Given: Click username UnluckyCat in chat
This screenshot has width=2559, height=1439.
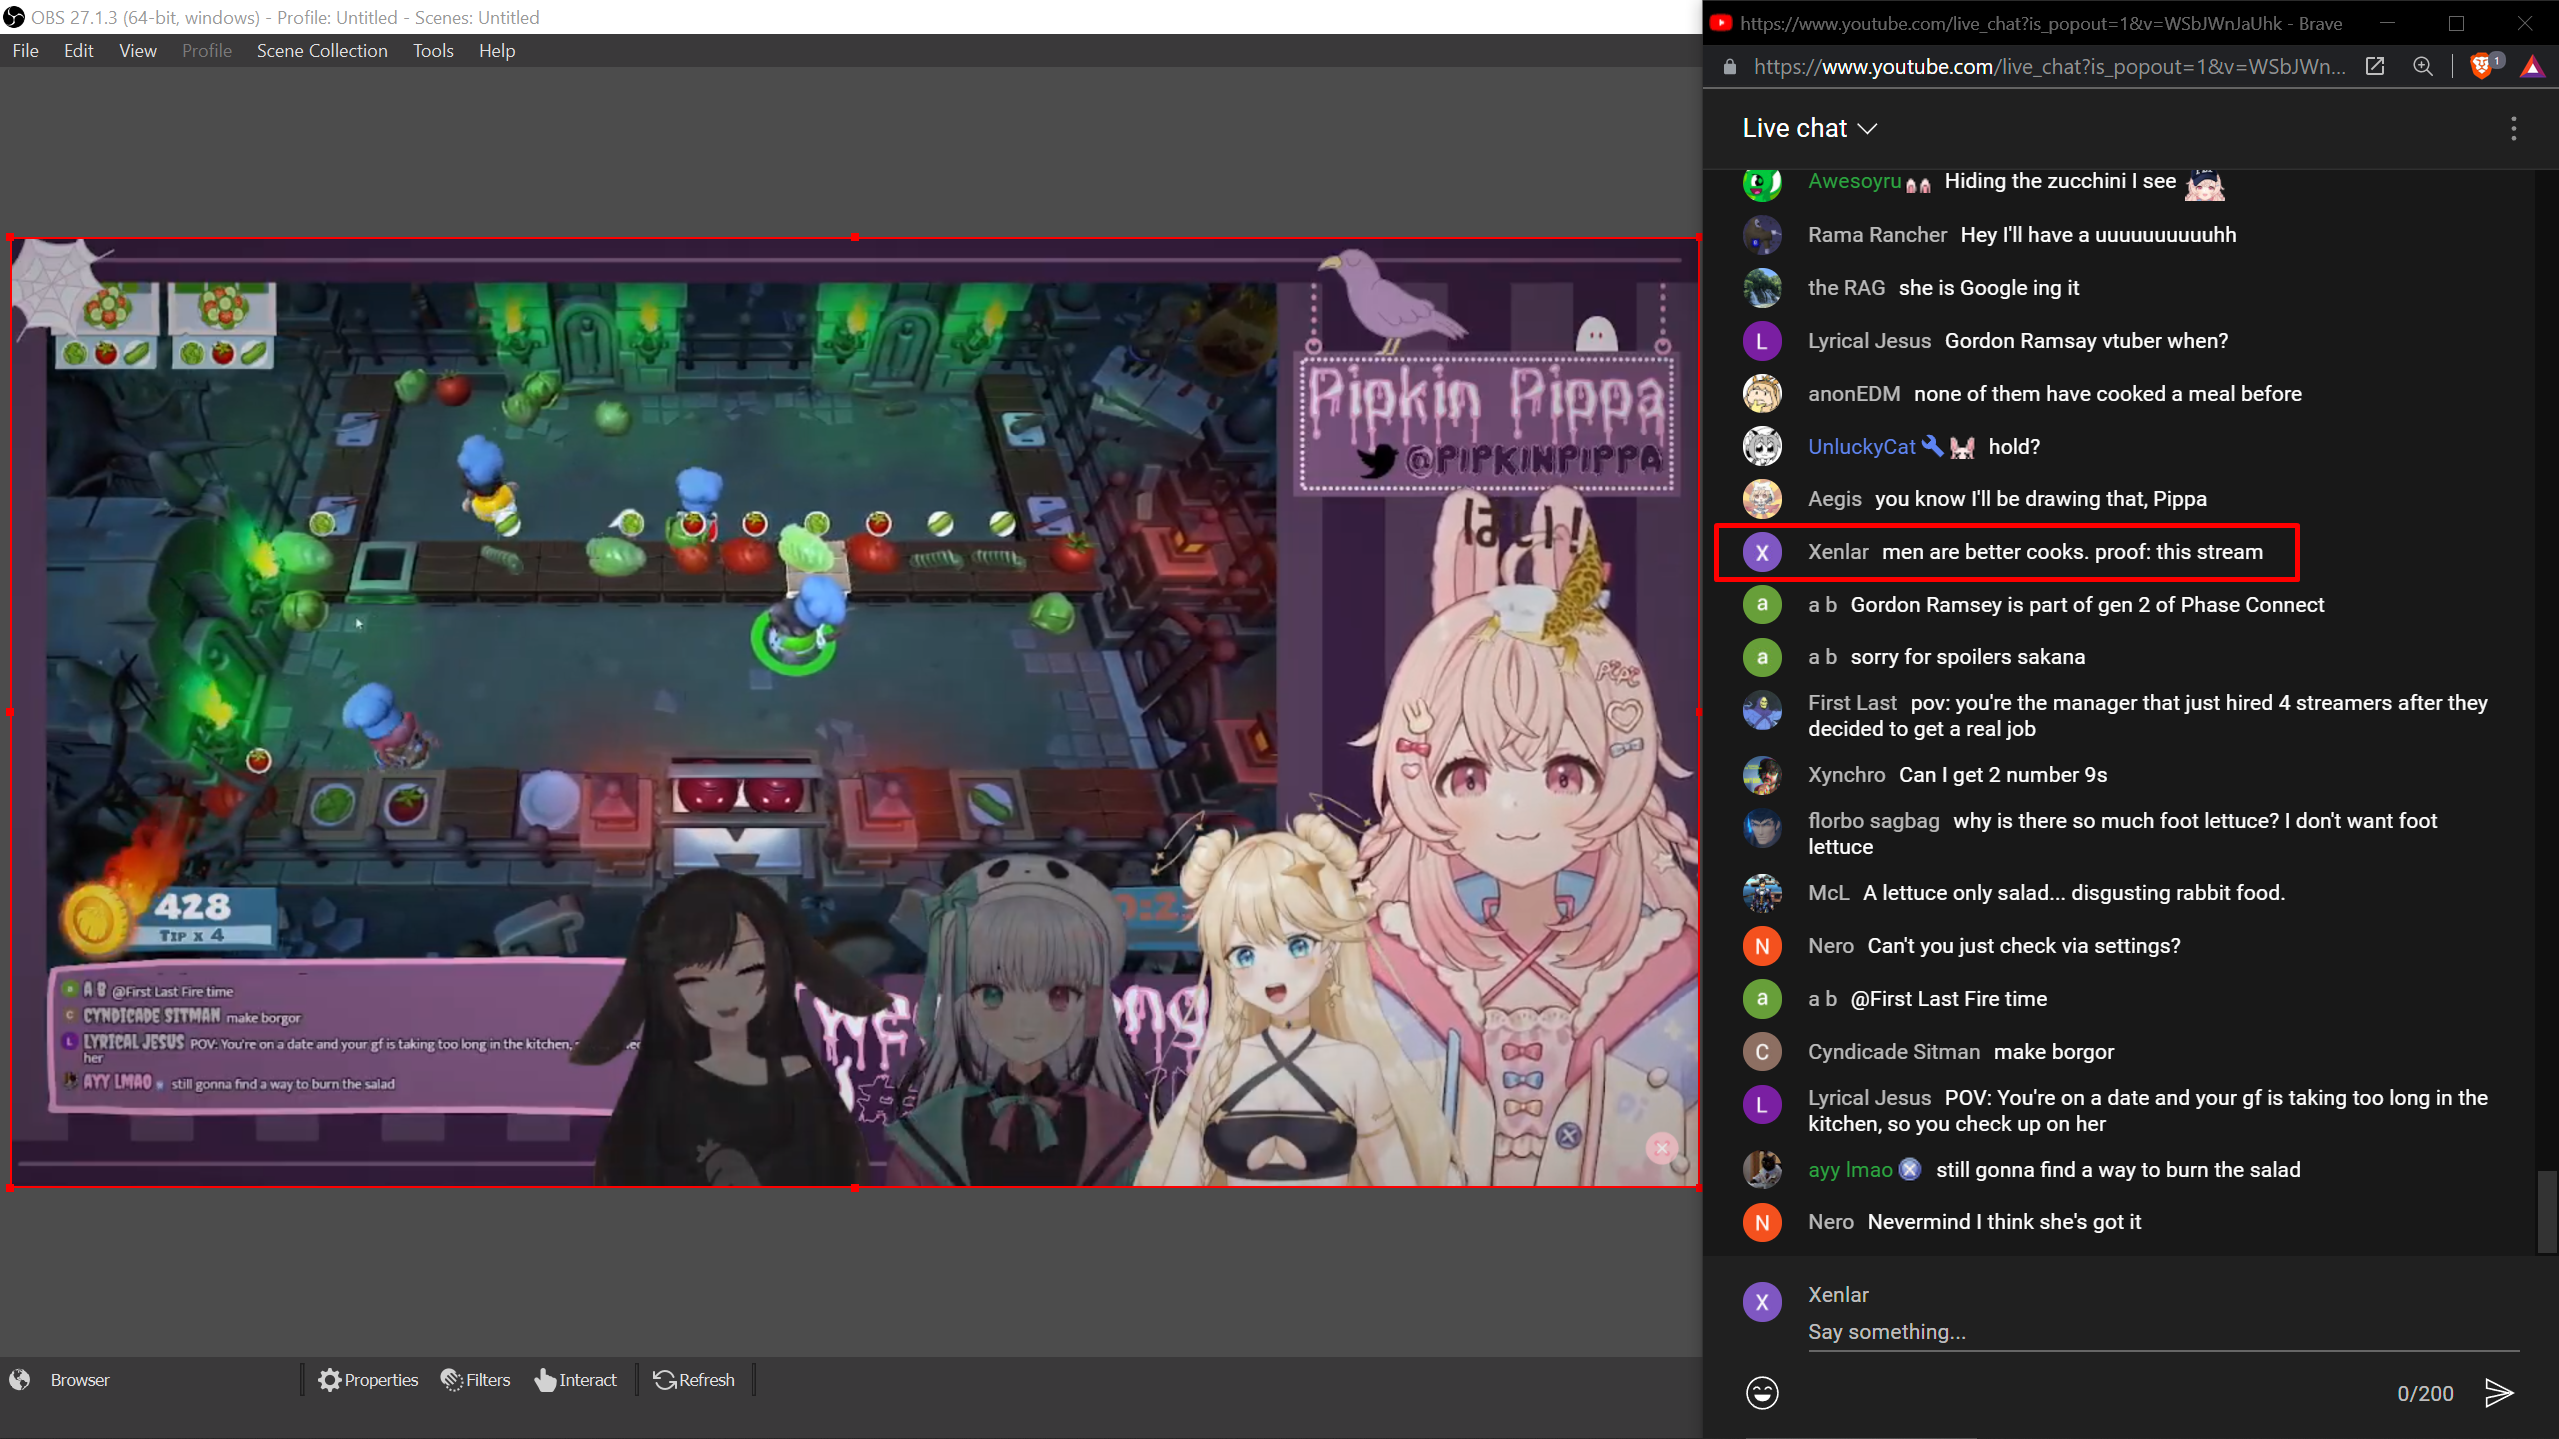Looking at the screenshot, I should click(1861, 447).
